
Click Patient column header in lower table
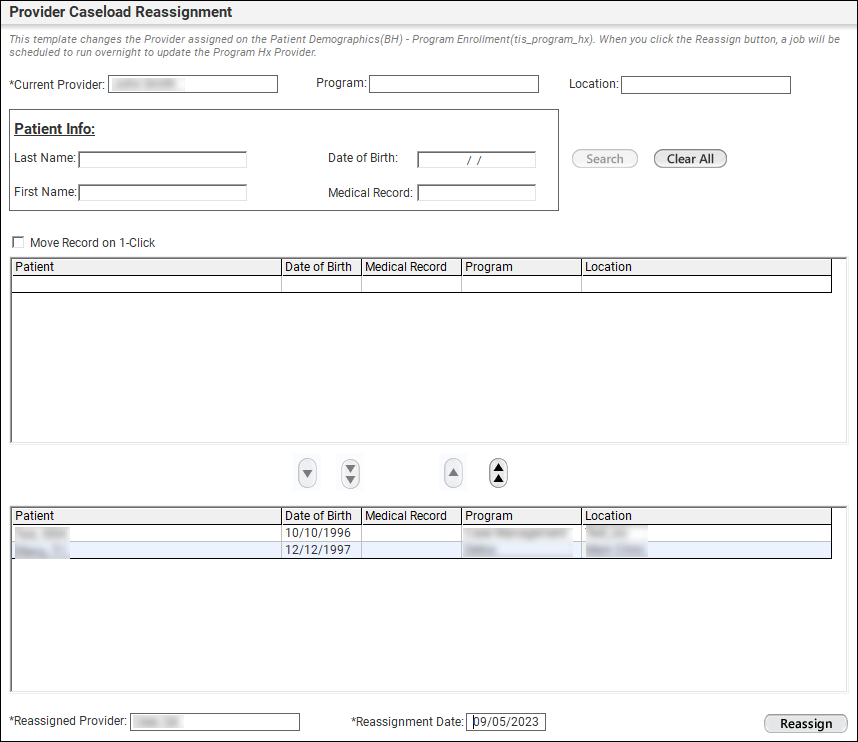coord(146,516)
